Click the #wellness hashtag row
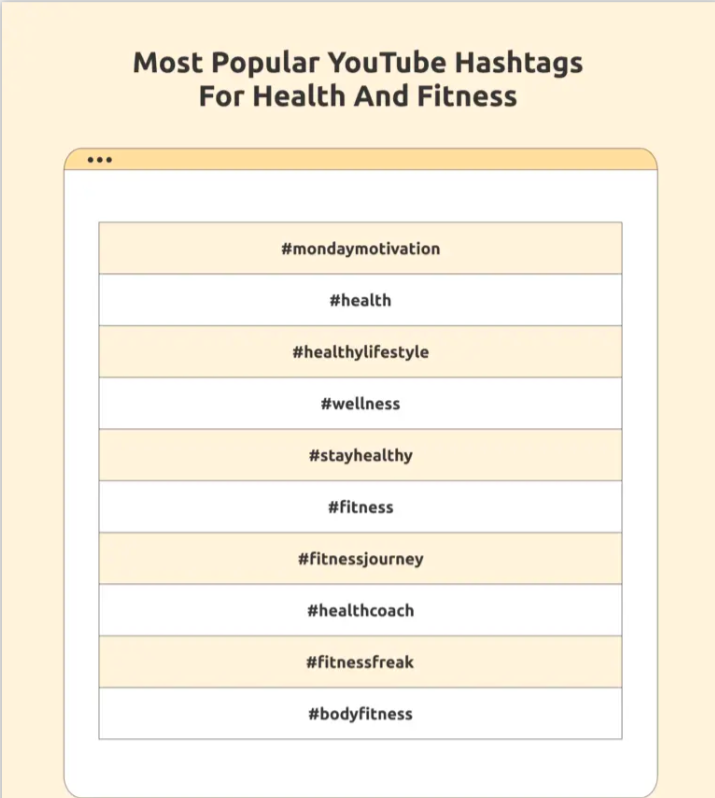The height and width of the screenshot is (798, 715). (x=360, y=404)
